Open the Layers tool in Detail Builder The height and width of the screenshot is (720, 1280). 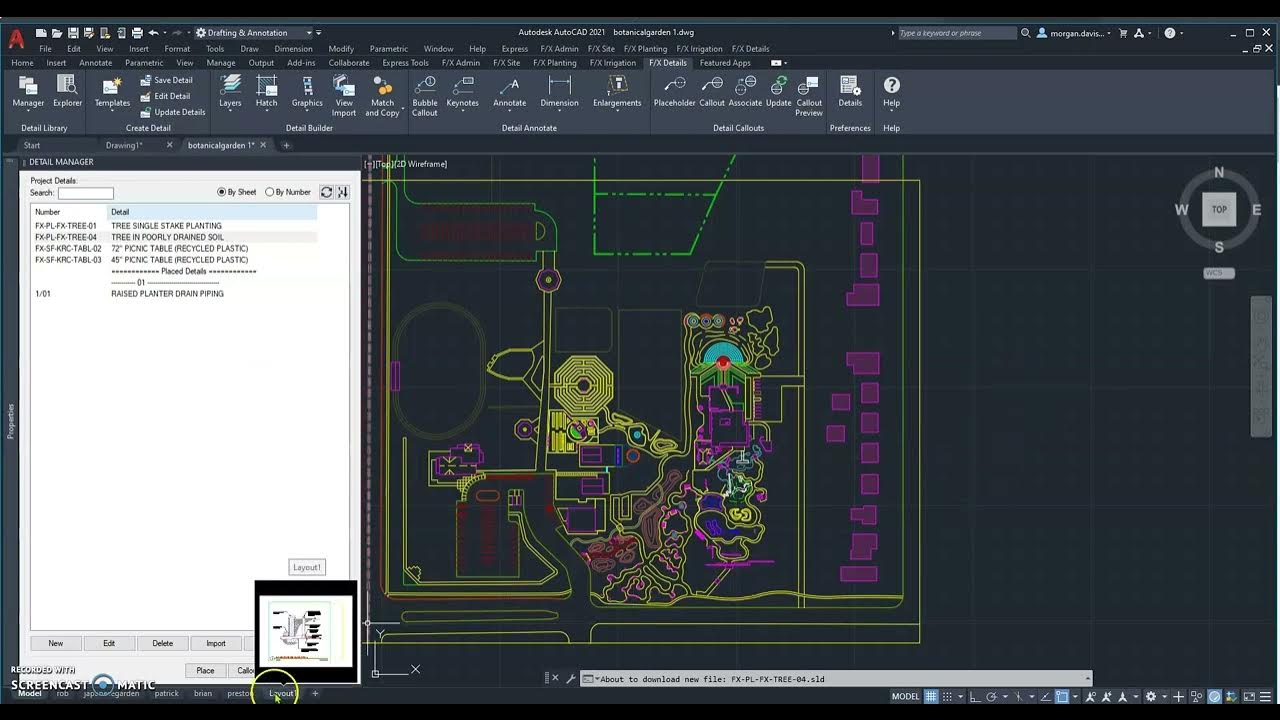tap(230, 92)
